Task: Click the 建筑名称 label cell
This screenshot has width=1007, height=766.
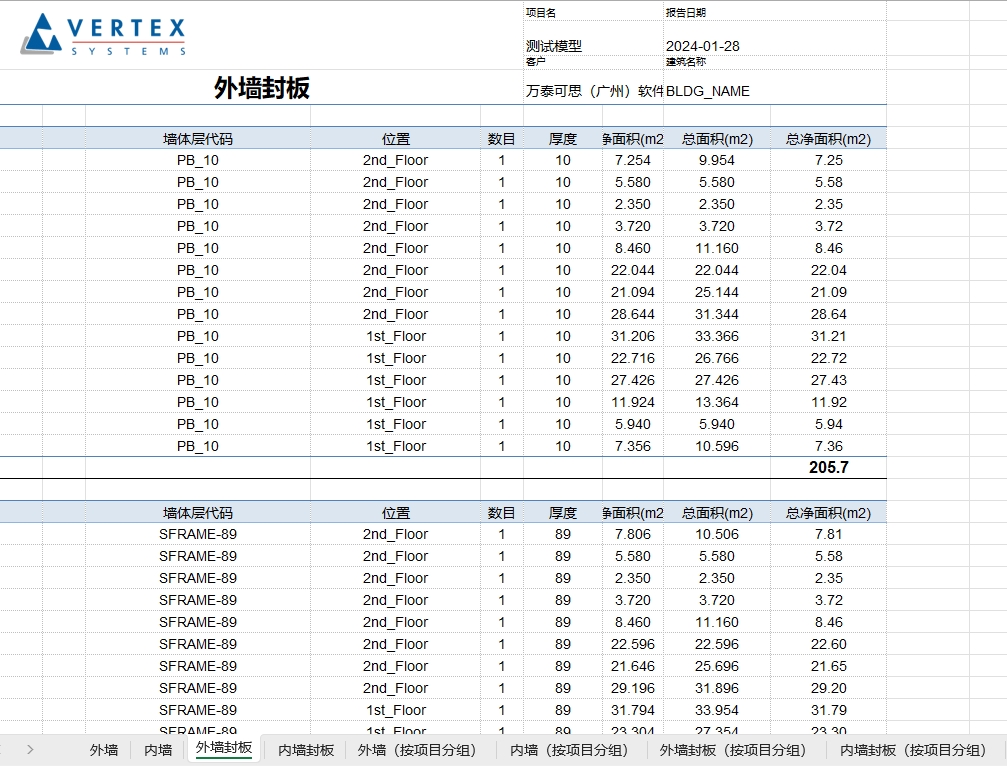Action: click(x=775, y=62)
